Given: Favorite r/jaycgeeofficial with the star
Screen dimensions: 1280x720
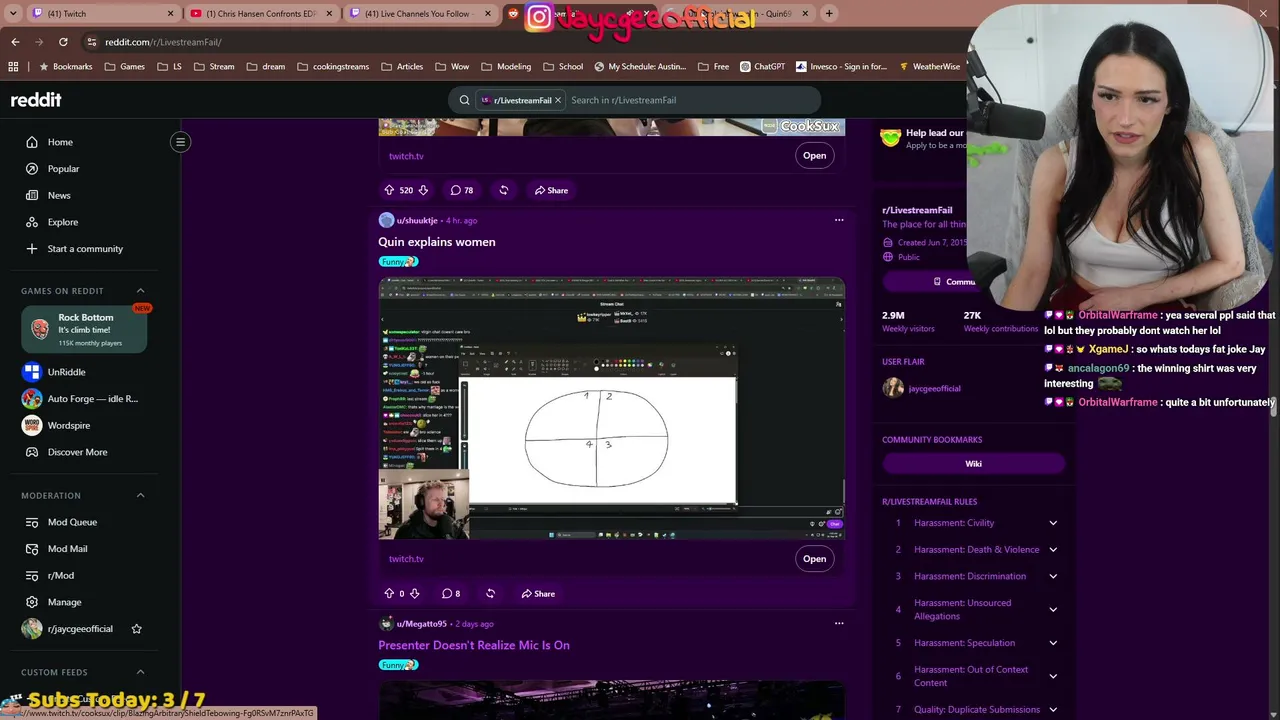Looking at the screenshot, I should point(137,629).
